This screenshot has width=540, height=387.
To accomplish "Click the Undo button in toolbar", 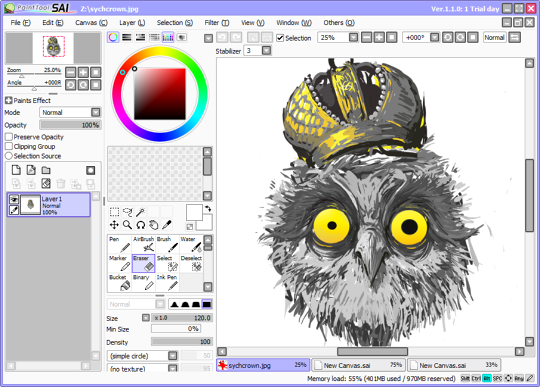I will click(x=222, y=38).
